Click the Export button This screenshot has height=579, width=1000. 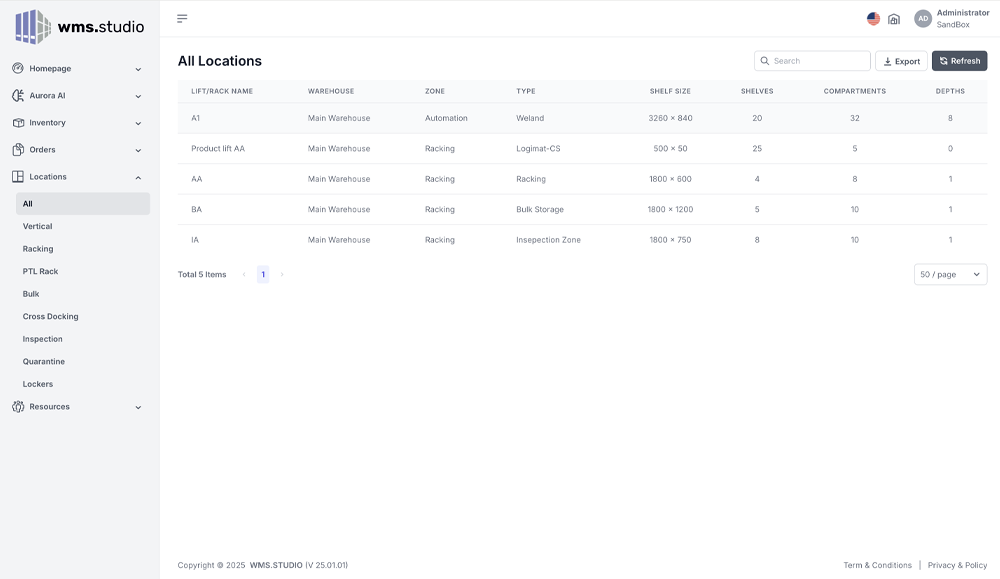point(901,61)
